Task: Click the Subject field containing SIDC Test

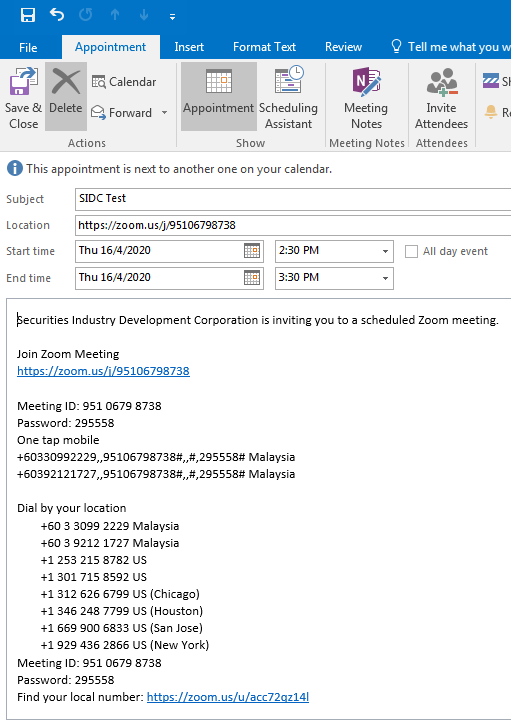Action: [293, 199]
